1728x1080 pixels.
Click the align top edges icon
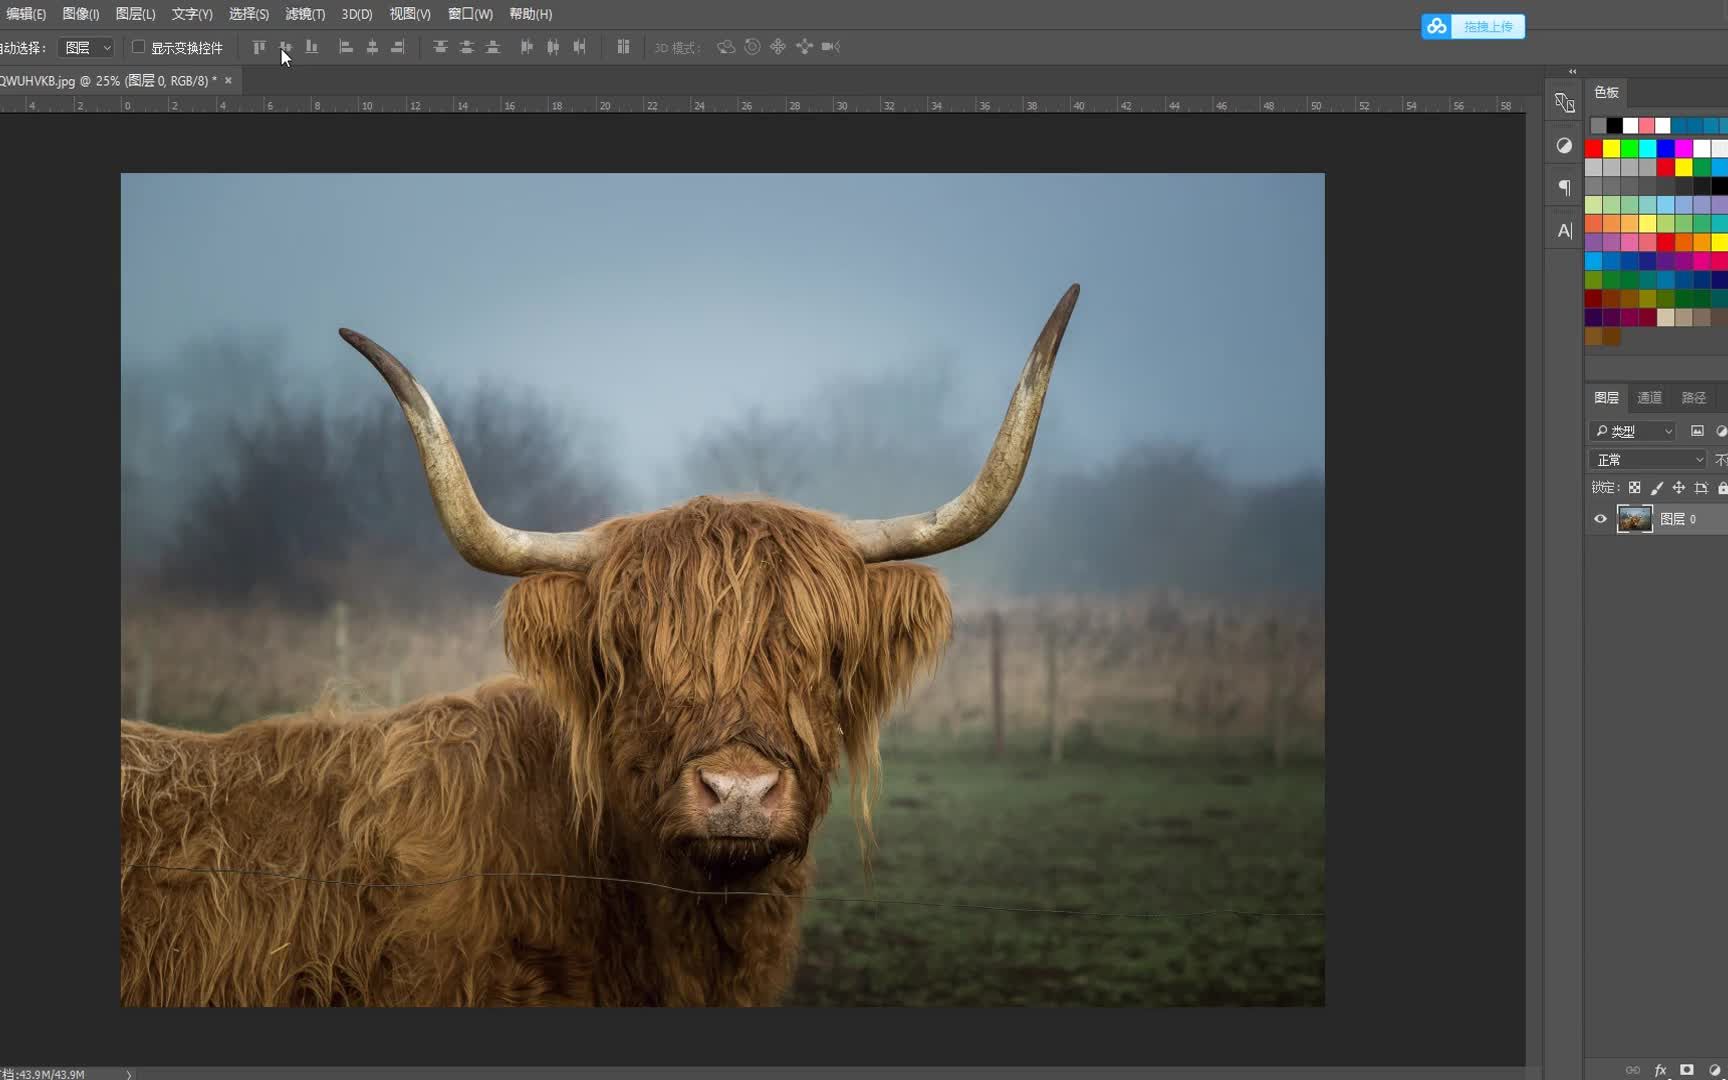coord(259,47)
